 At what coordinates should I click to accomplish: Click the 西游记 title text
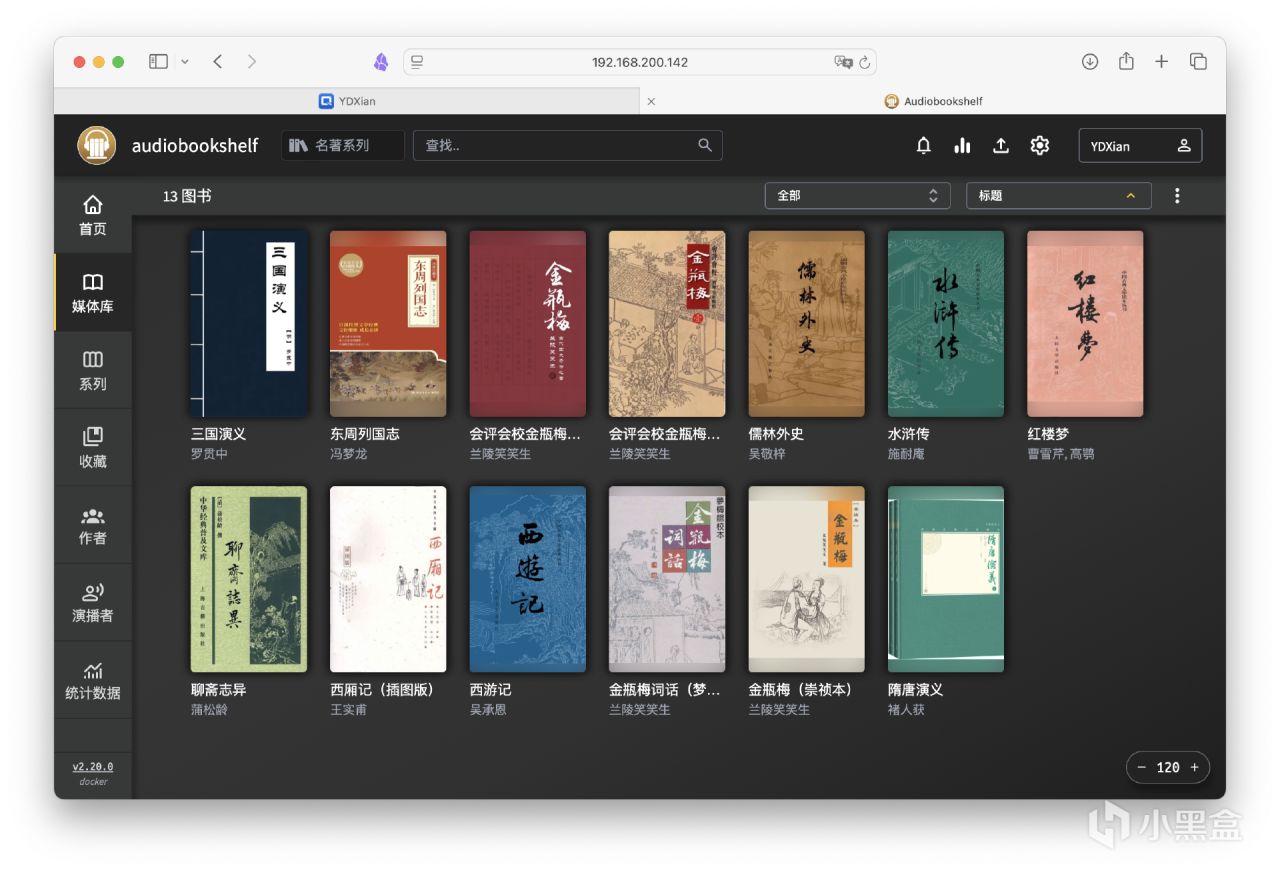(x=491, y=690)
